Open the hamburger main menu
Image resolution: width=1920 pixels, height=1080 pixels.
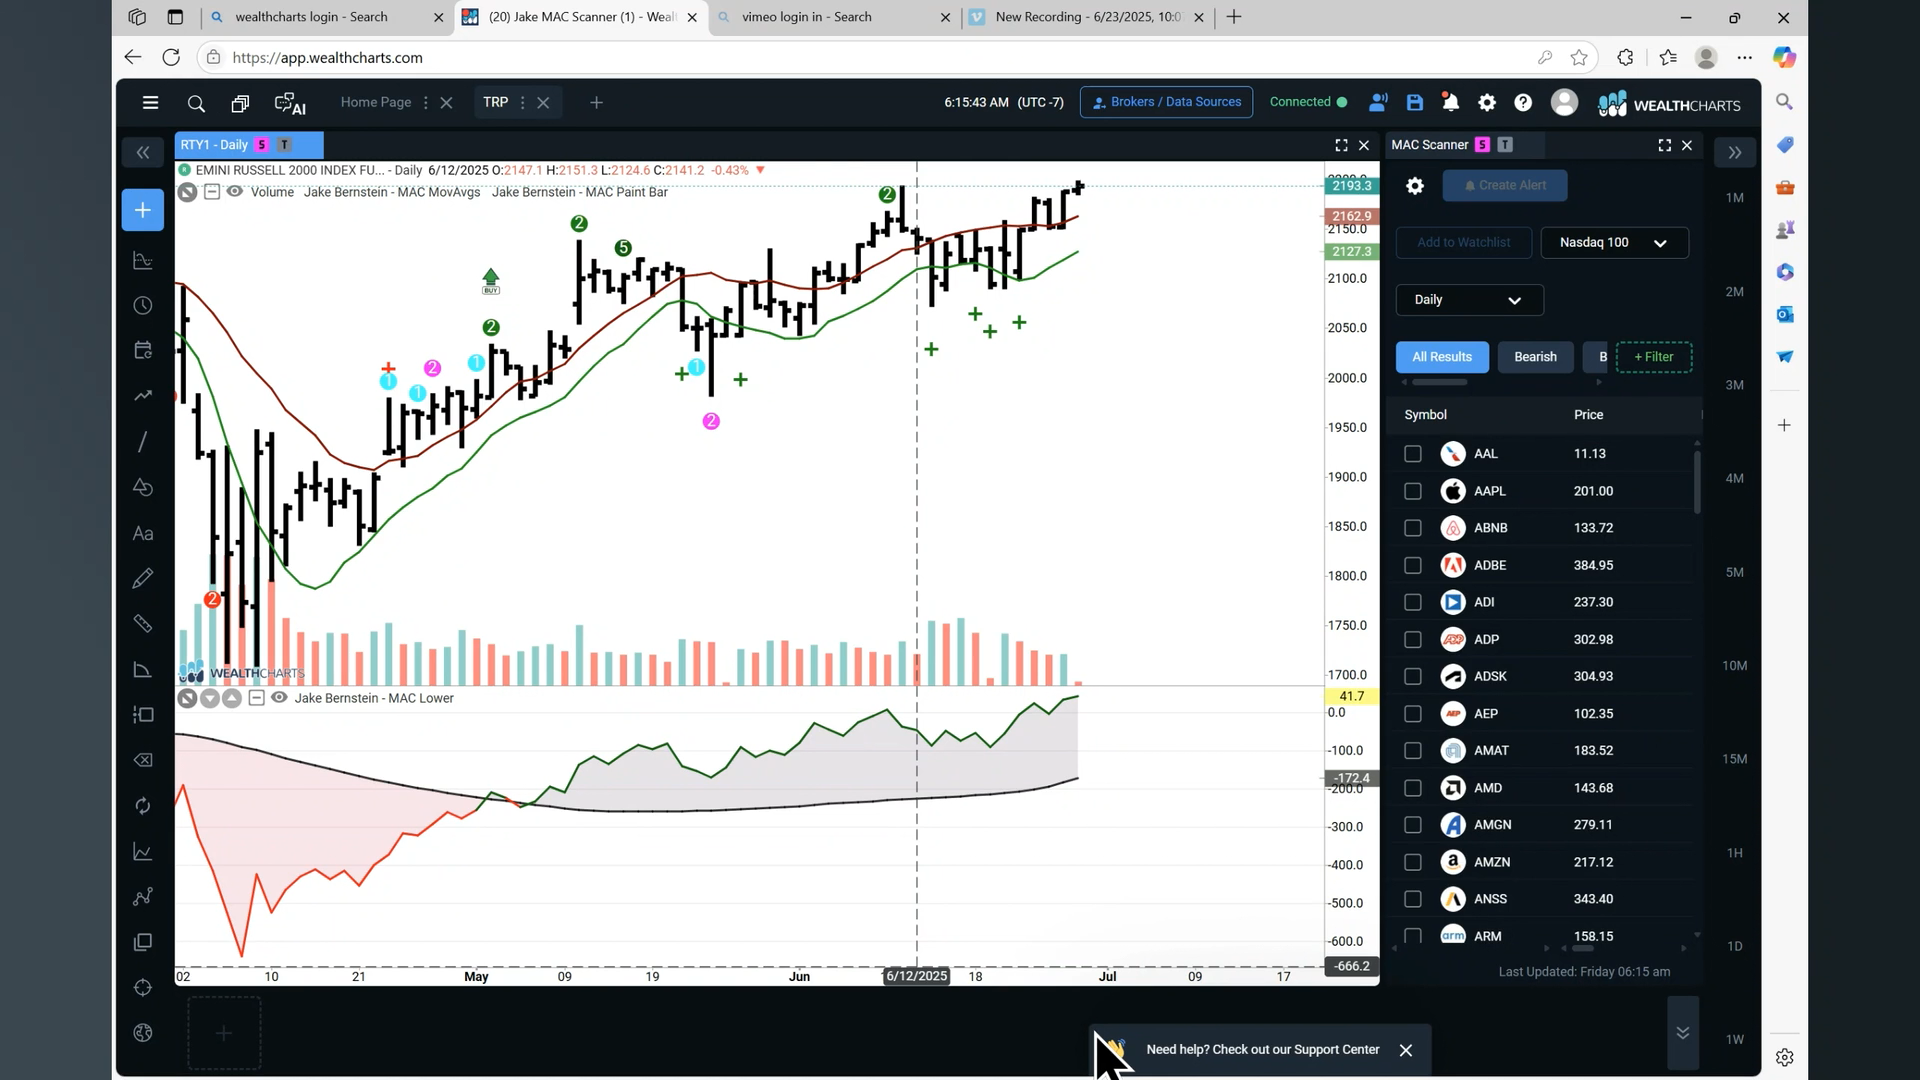click(150, 102)
